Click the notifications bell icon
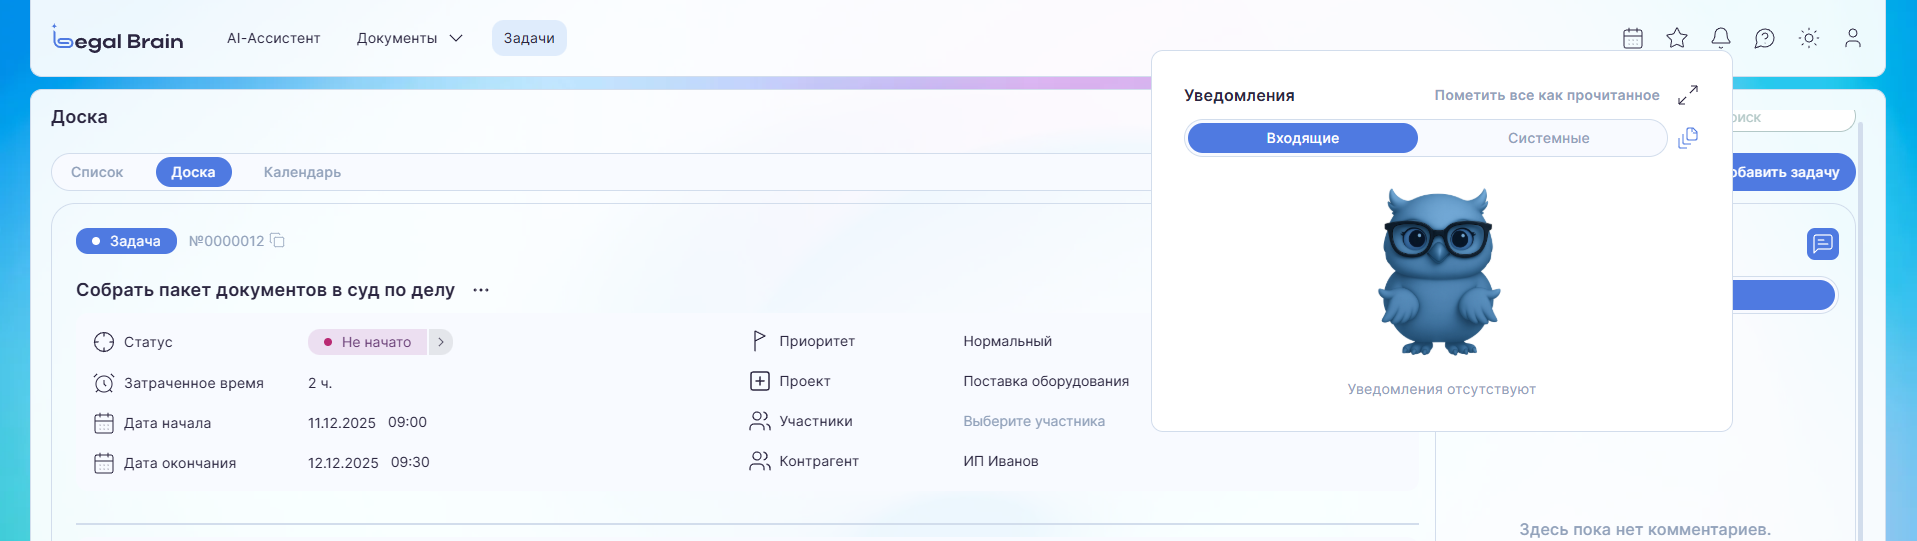The height and width of the screenshot is (541, 1917). [x=1720, y=38]
